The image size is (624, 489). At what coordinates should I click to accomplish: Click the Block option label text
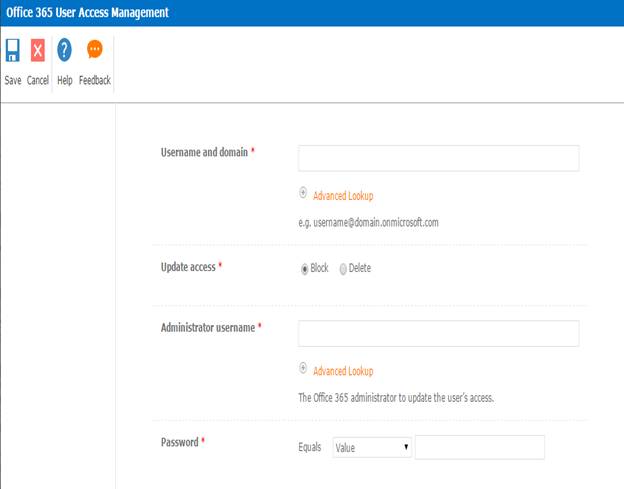[319, 268]
